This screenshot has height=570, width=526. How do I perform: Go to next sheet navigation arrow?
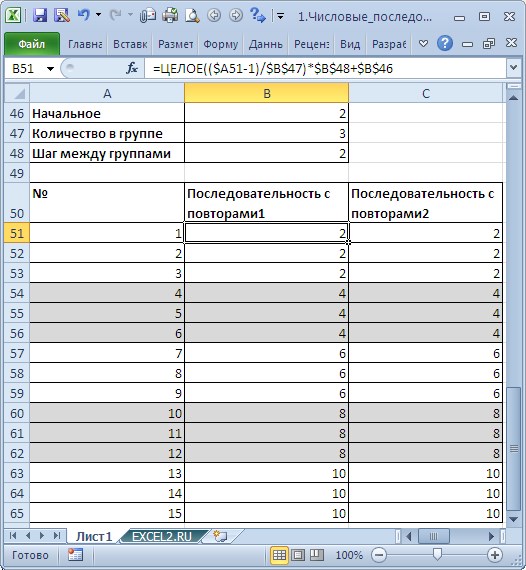coord(42,535)
